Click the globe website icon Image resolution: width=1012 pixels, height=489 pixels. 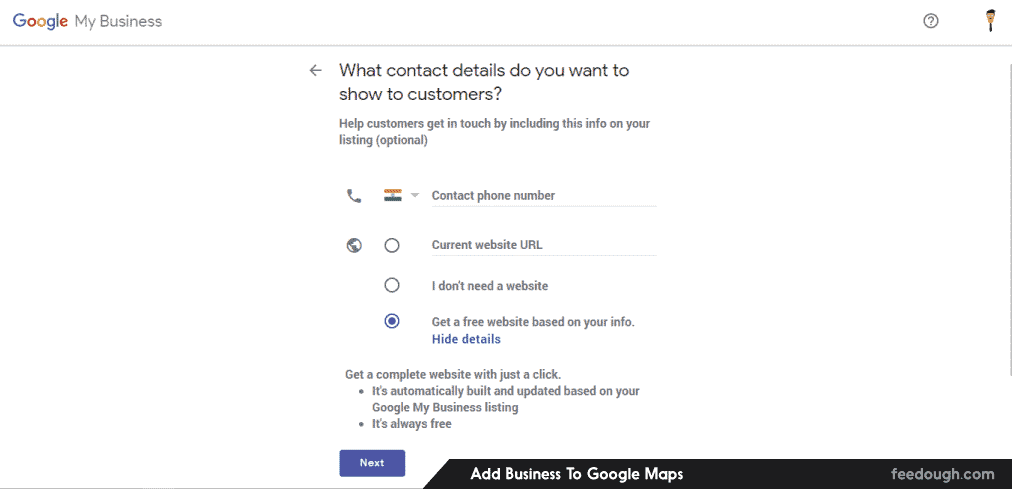pos(354,245)
